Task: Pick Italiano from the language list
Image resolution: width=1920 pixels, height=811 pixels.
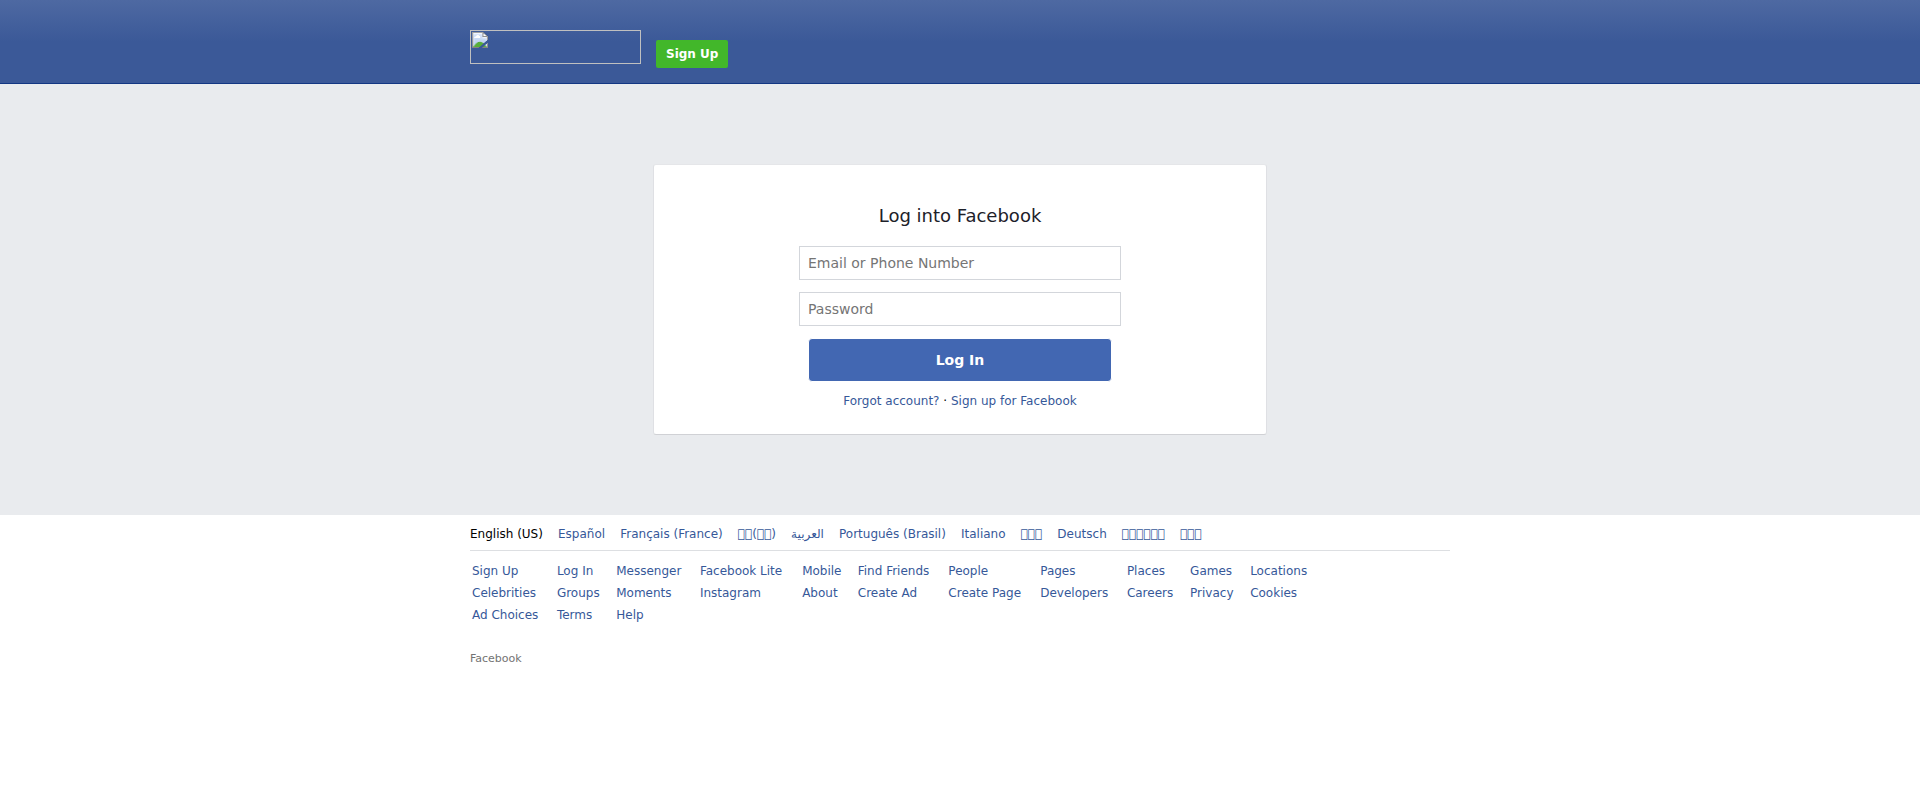Action: 983,534
